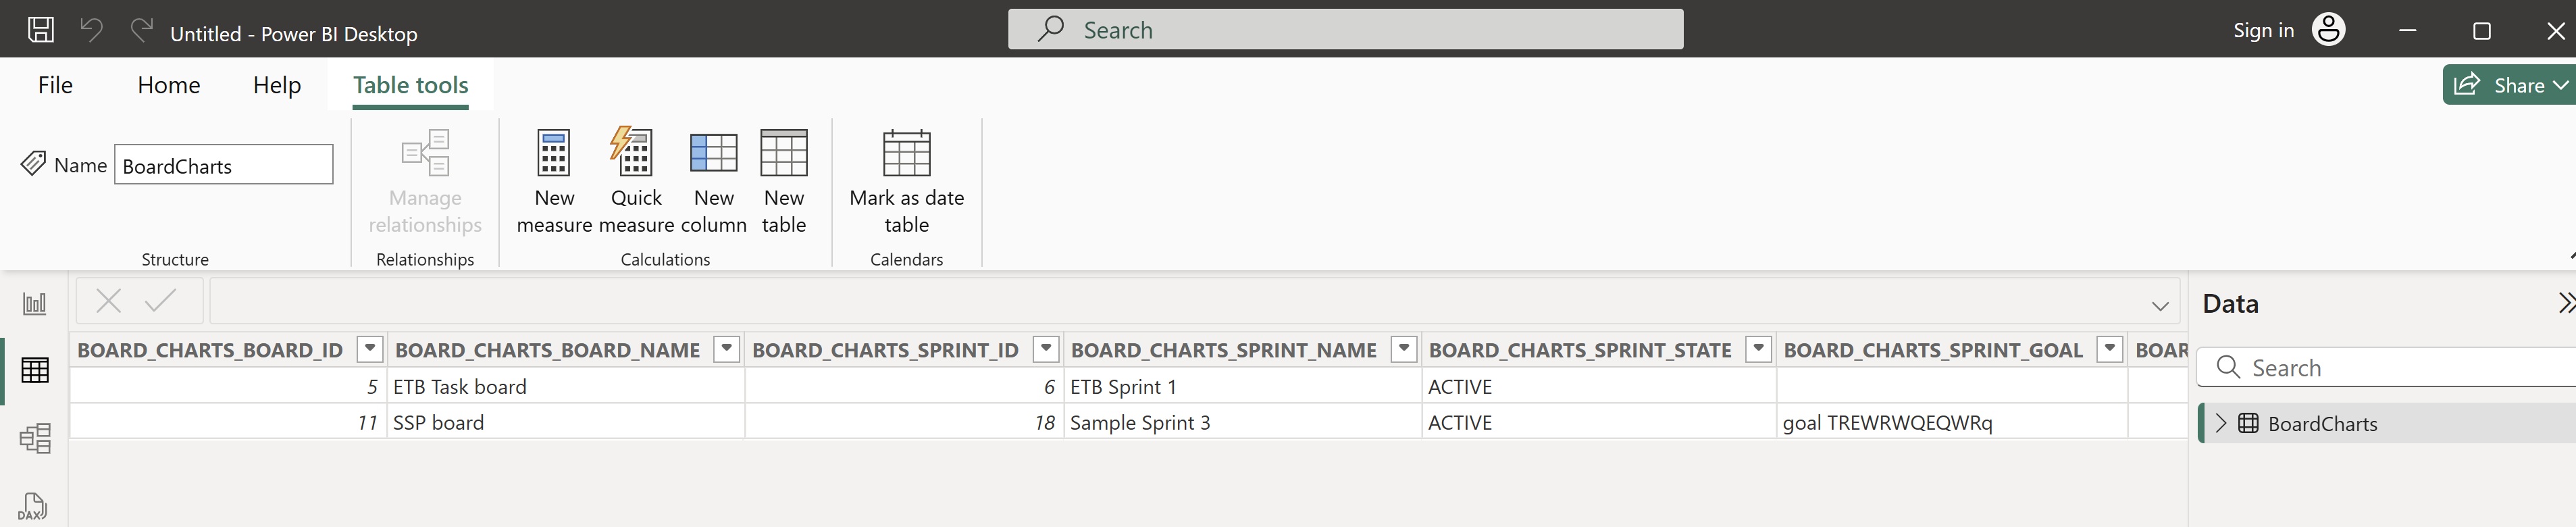The height and width of the screenshot is (527, 2576).
Task: Select board ID cell with value 5
Action: click(x=228, y=386)
